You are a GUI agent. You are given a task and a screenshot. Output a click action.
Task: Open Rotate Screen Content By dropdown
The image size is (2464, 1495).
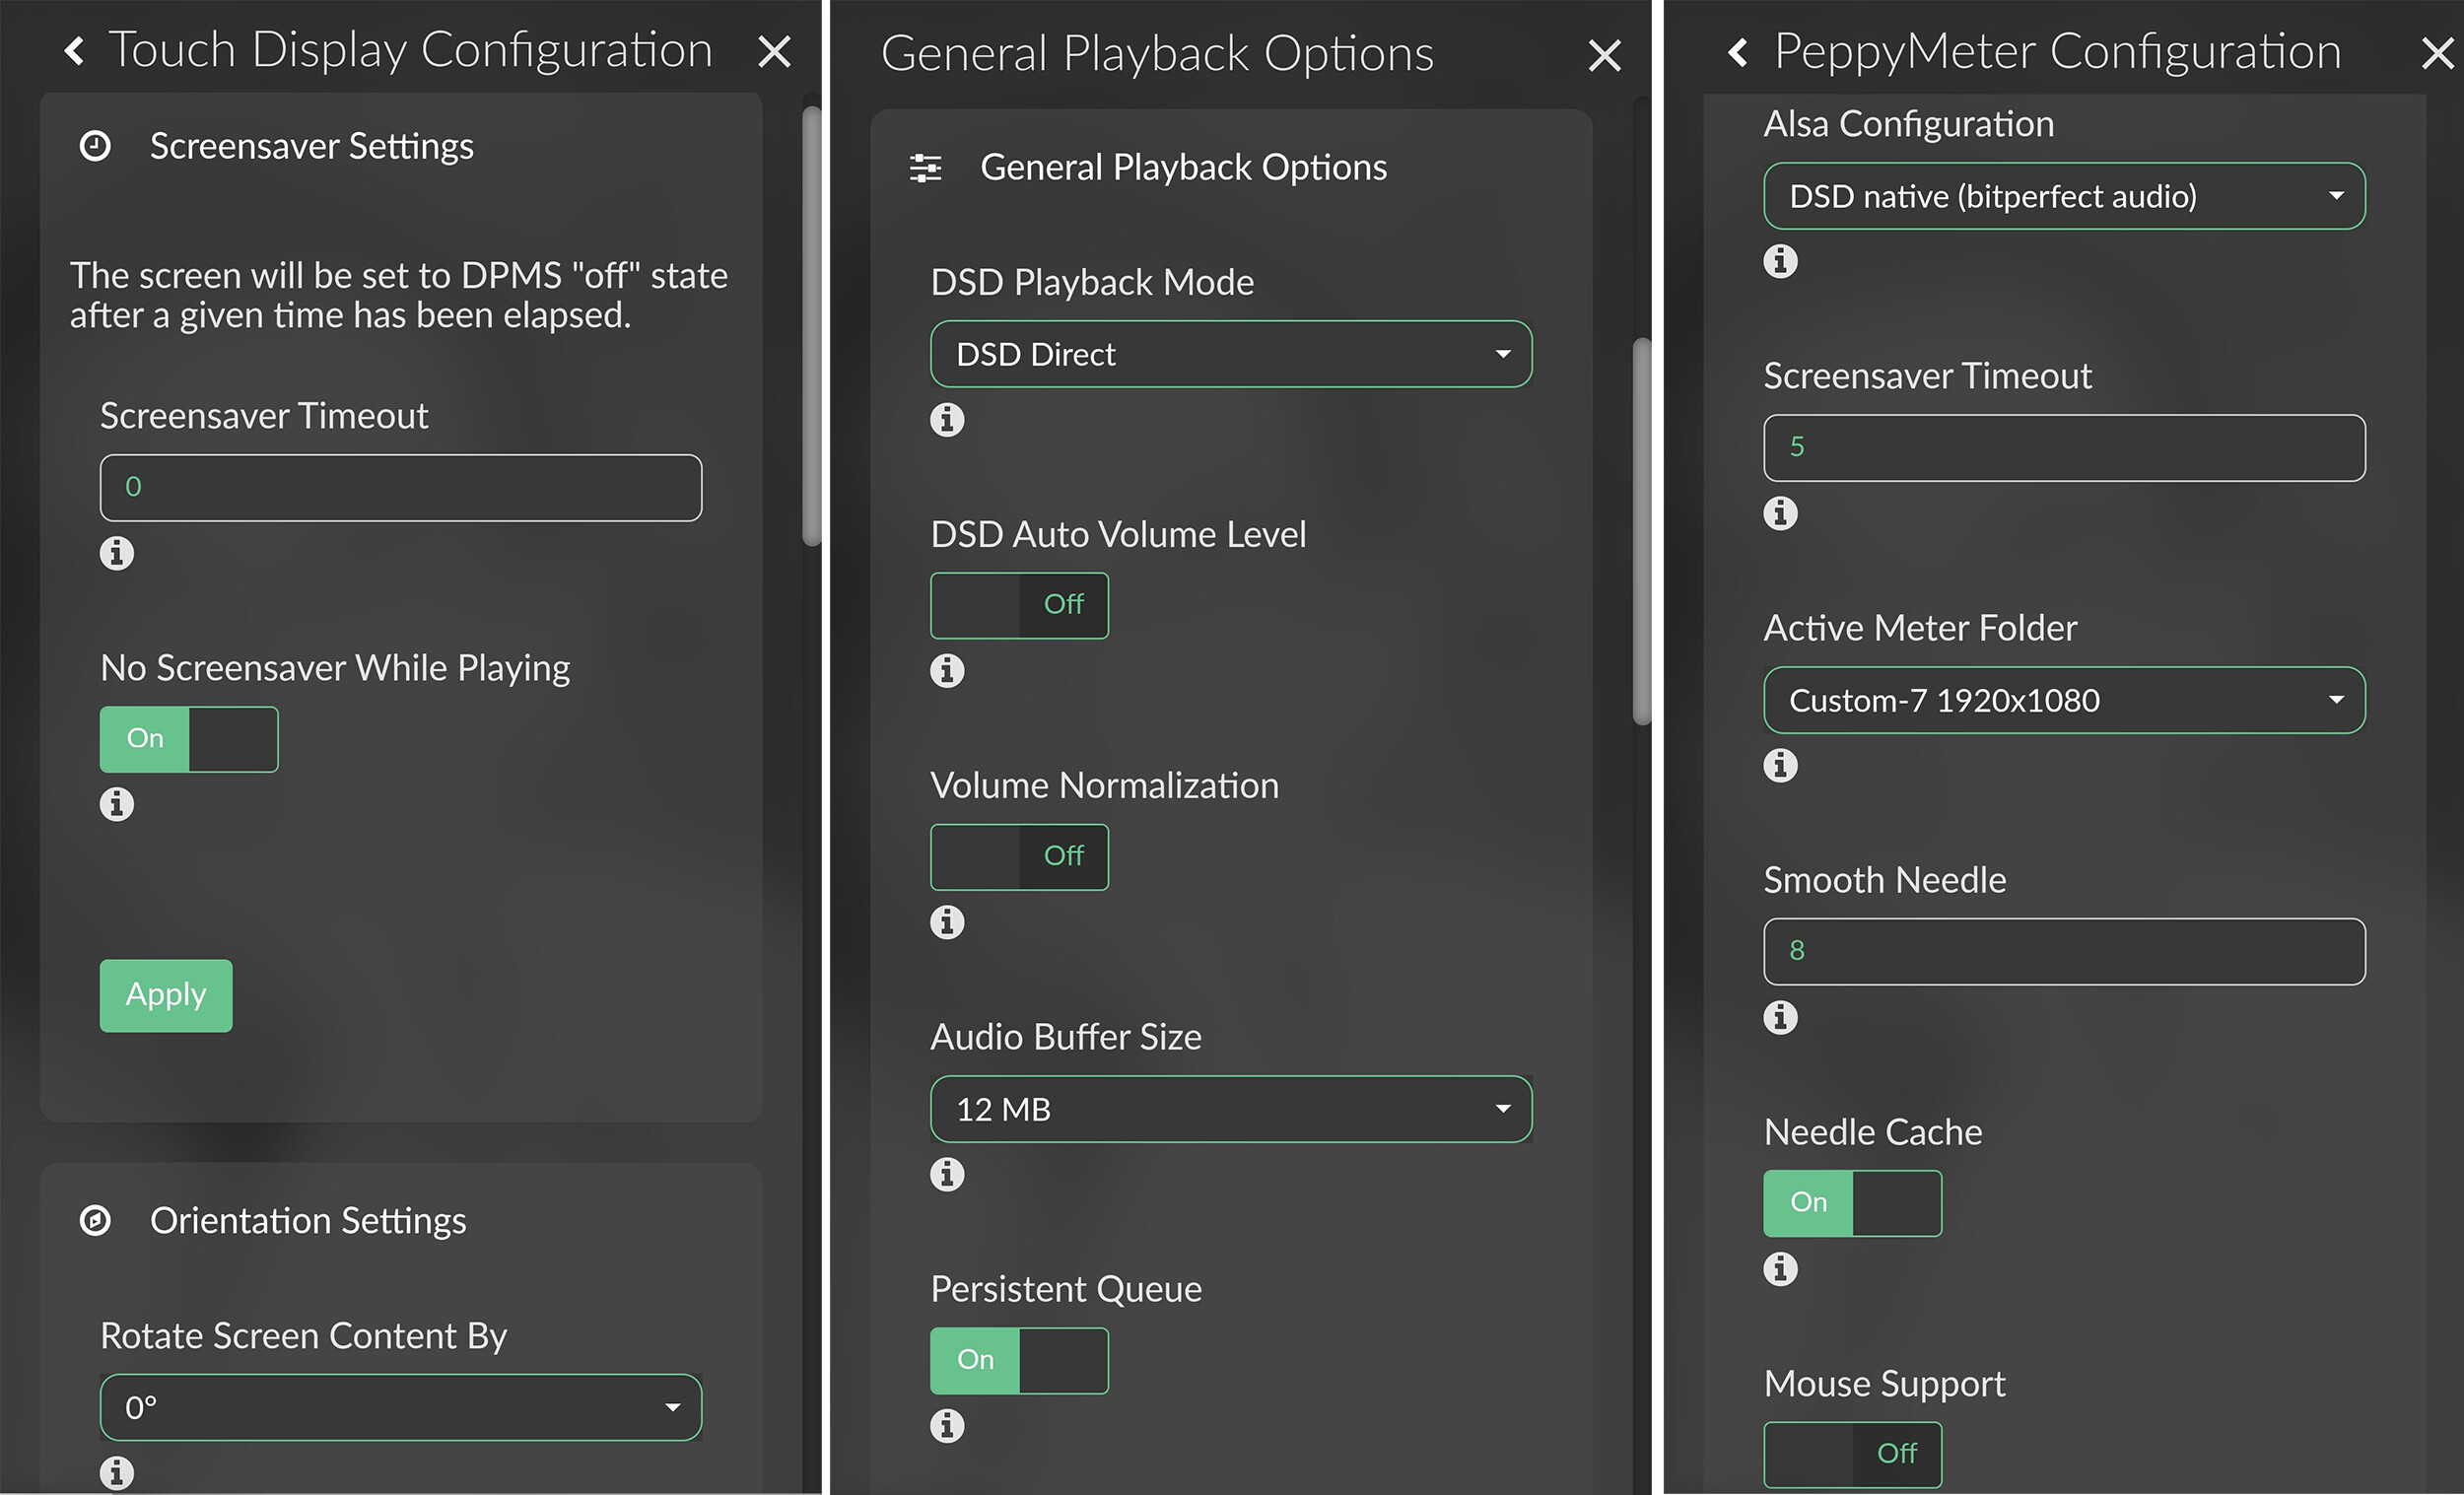400,1408
